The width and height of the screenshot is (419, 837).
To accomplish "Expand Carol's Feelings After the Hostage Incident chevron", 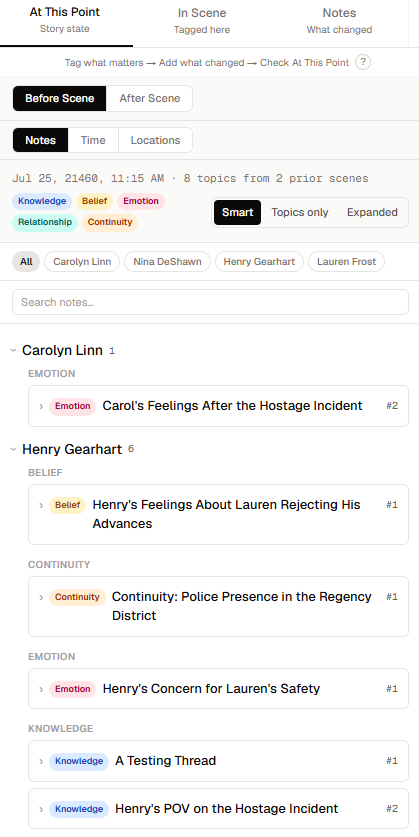I will point(41,406).
